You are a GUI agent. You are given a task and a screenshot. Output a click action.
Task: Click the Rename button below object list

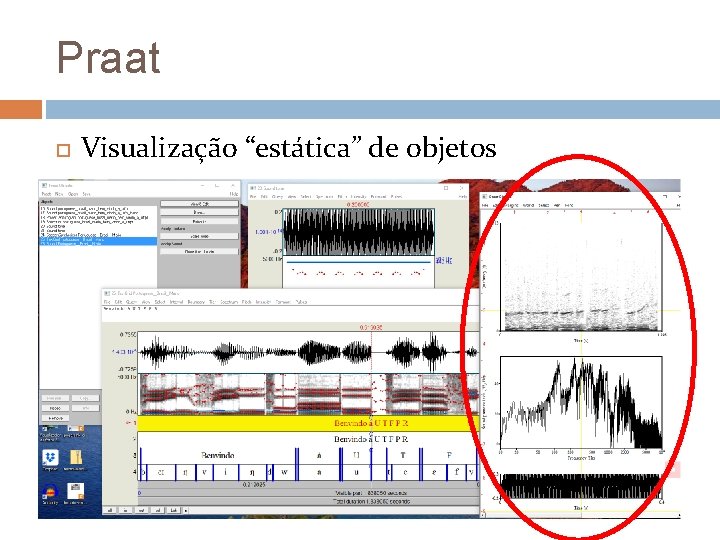[56, 398]
